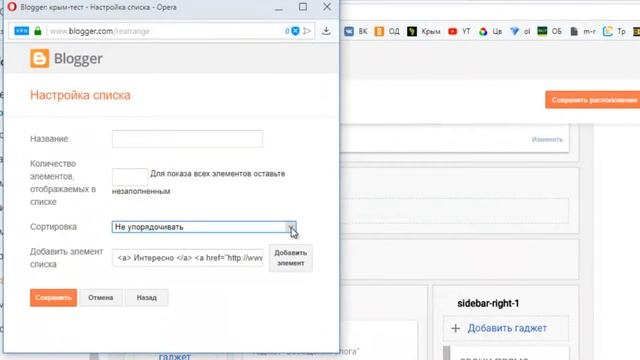The image size is (640, 360).
Task: Click the Blogger logo icon
Action: click(x=40, y=58)
